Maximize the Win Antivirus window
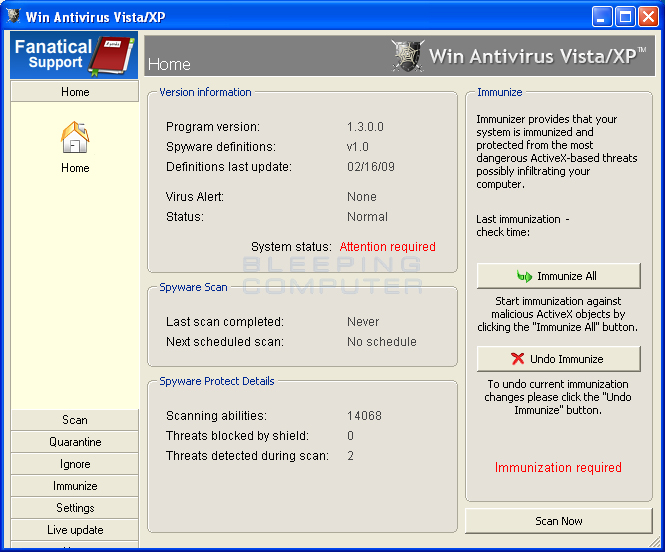This screenshot has height=552, width=665. (x=625, y=17)
